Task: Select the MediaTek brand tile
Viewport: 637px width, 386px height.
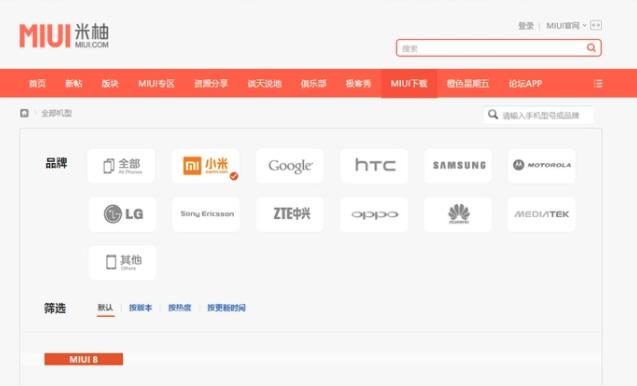Action: point(542,214)
